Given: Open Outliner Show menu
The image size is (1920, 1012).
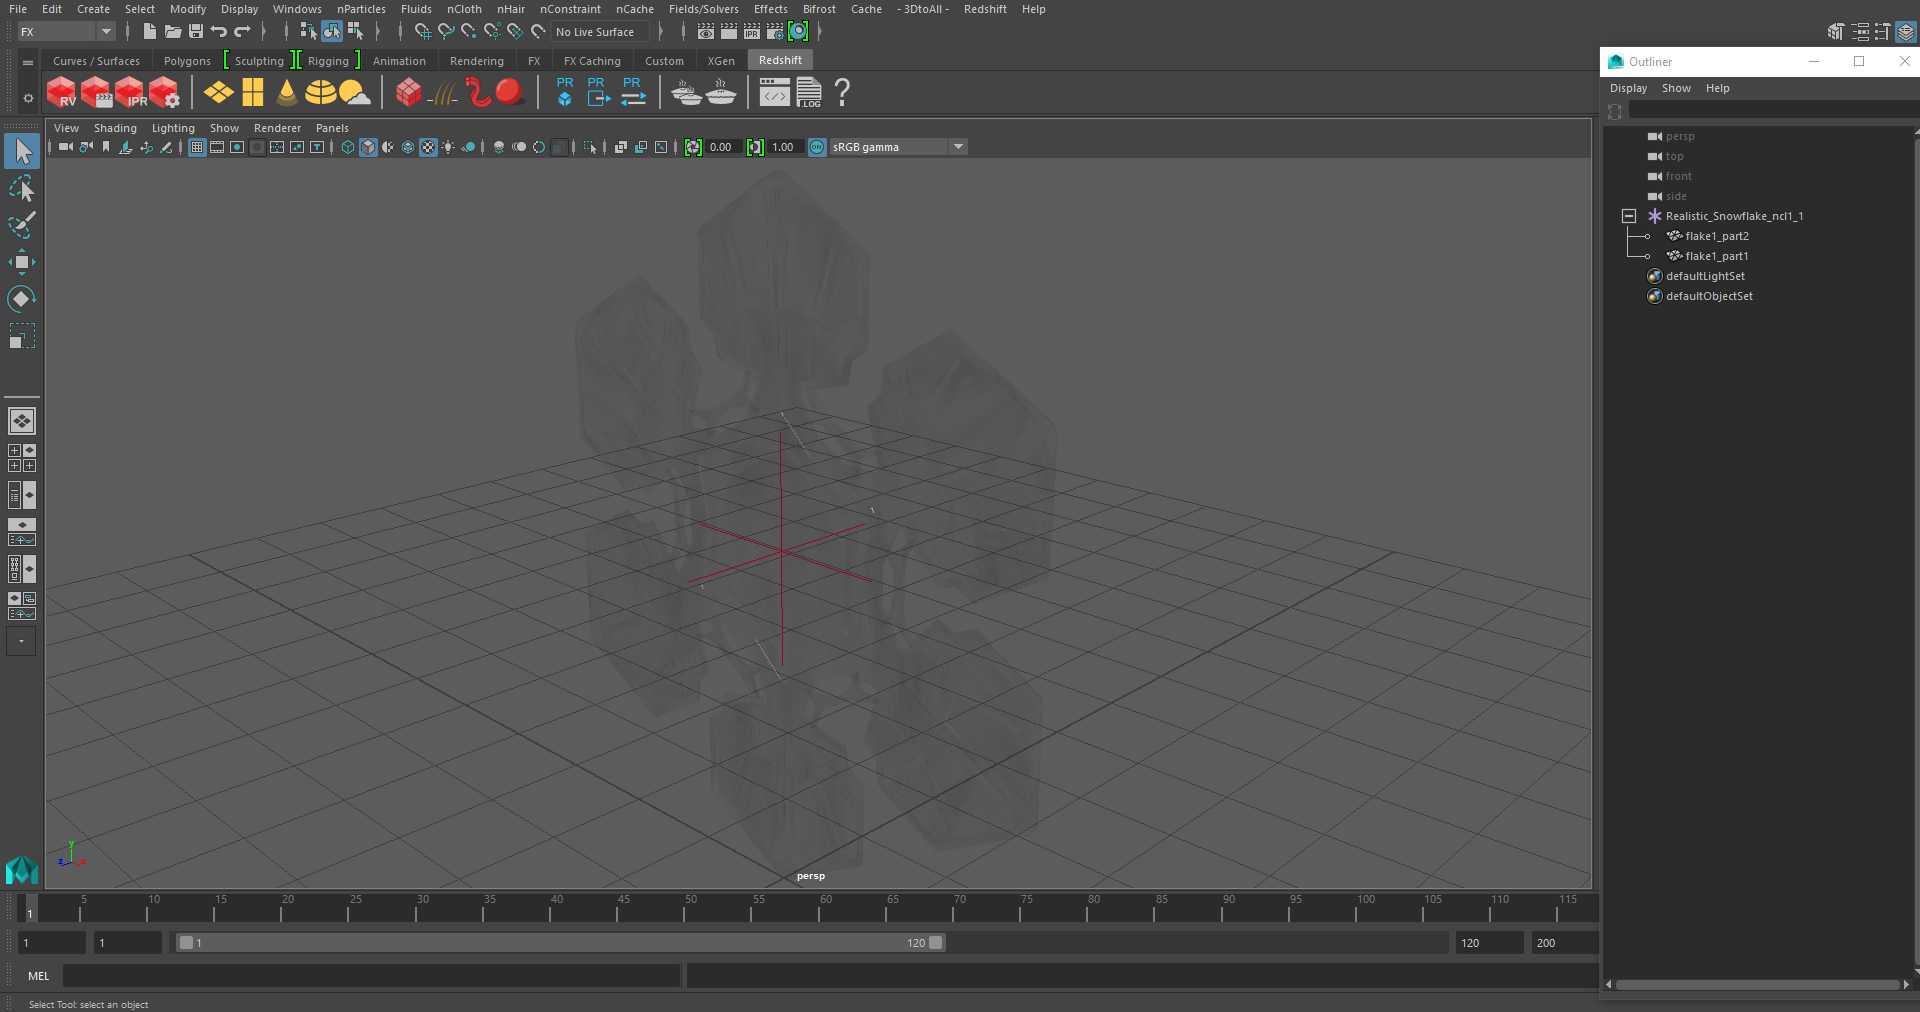Looking at the screenshot, I should click(x=1676, y=88).
